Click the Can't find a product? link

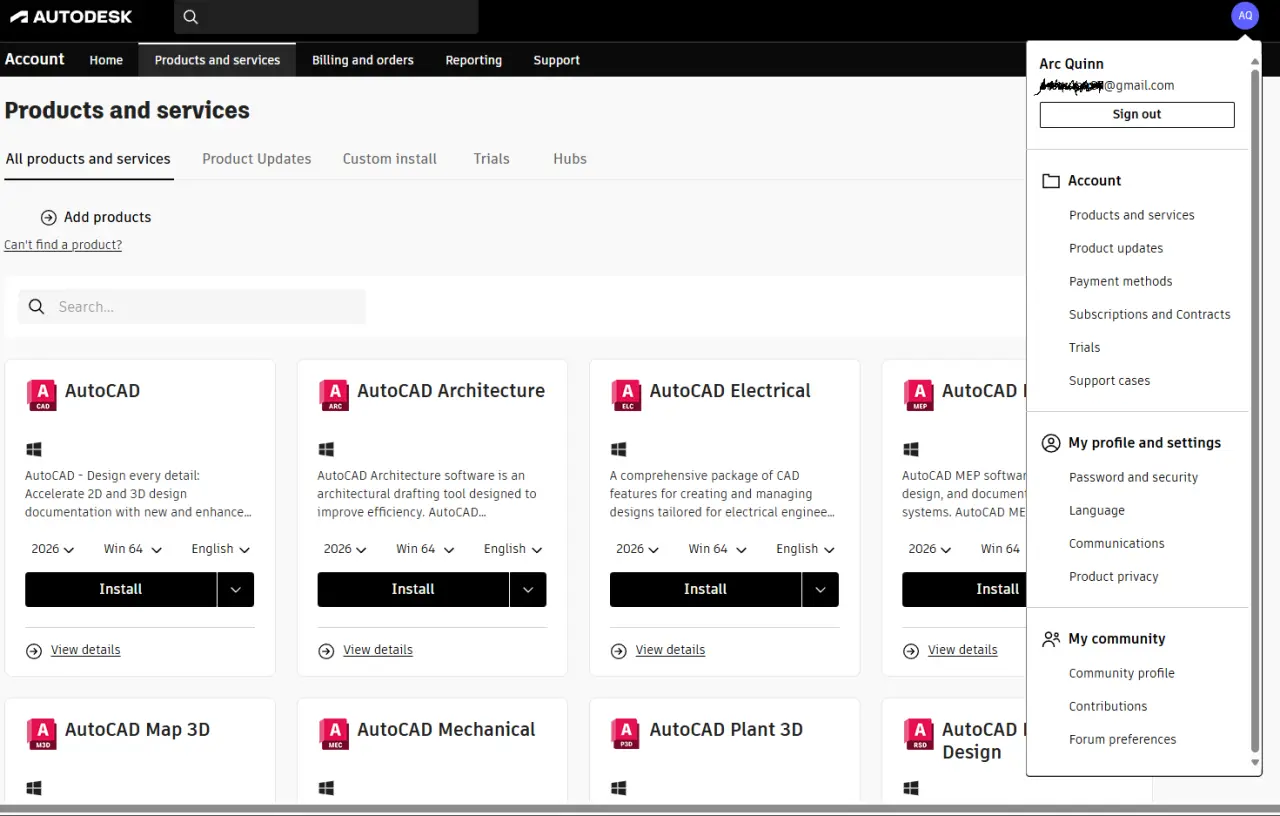tap(63, 245)
